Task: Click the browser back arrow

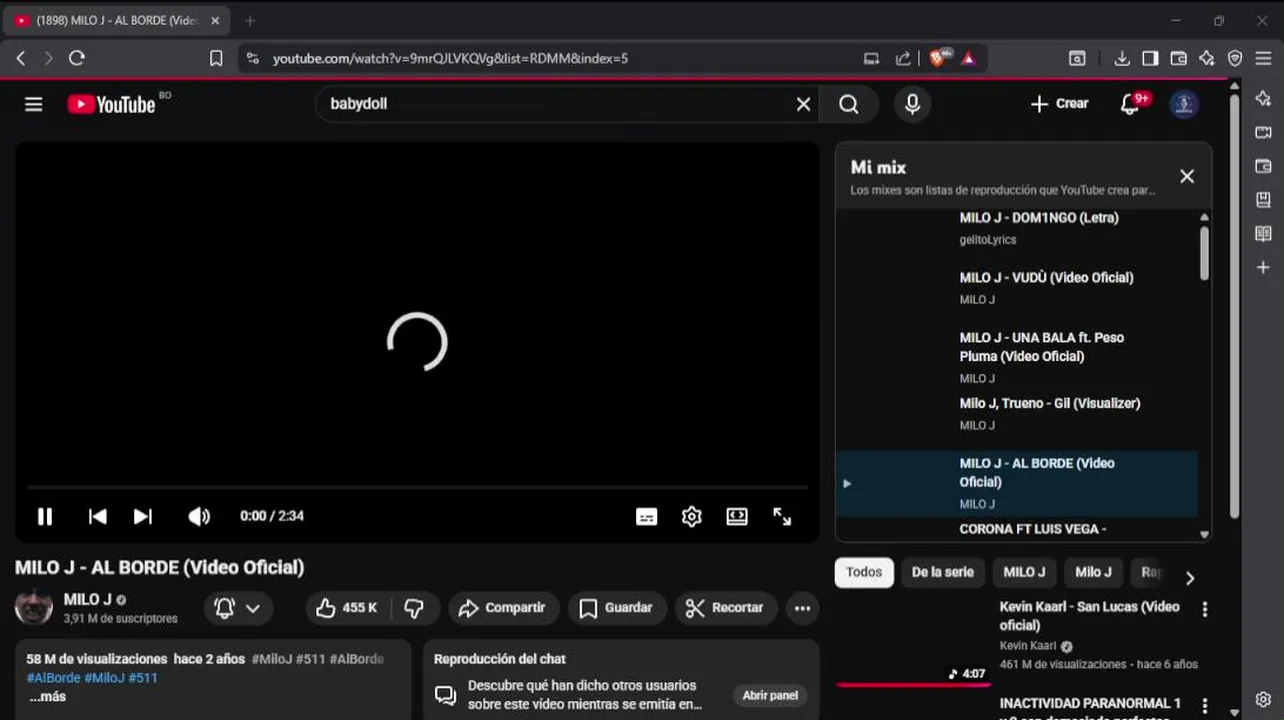Action: pyautogui.click(x=21, y=58)
